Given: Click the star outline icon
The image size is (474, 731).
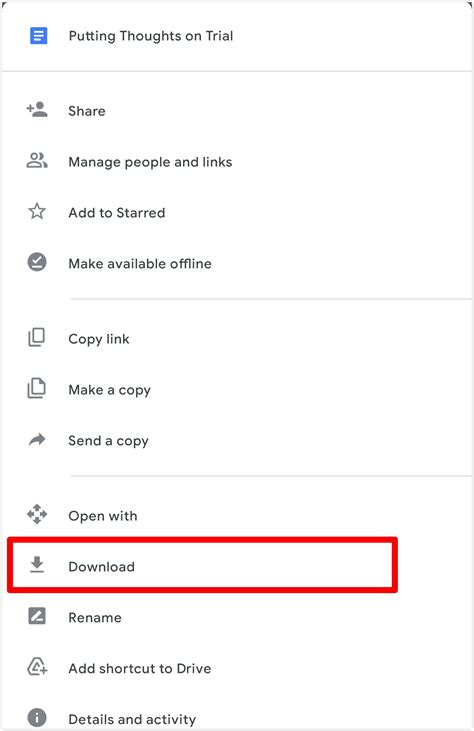Looking at the screenshot, I should coord(37,211).
